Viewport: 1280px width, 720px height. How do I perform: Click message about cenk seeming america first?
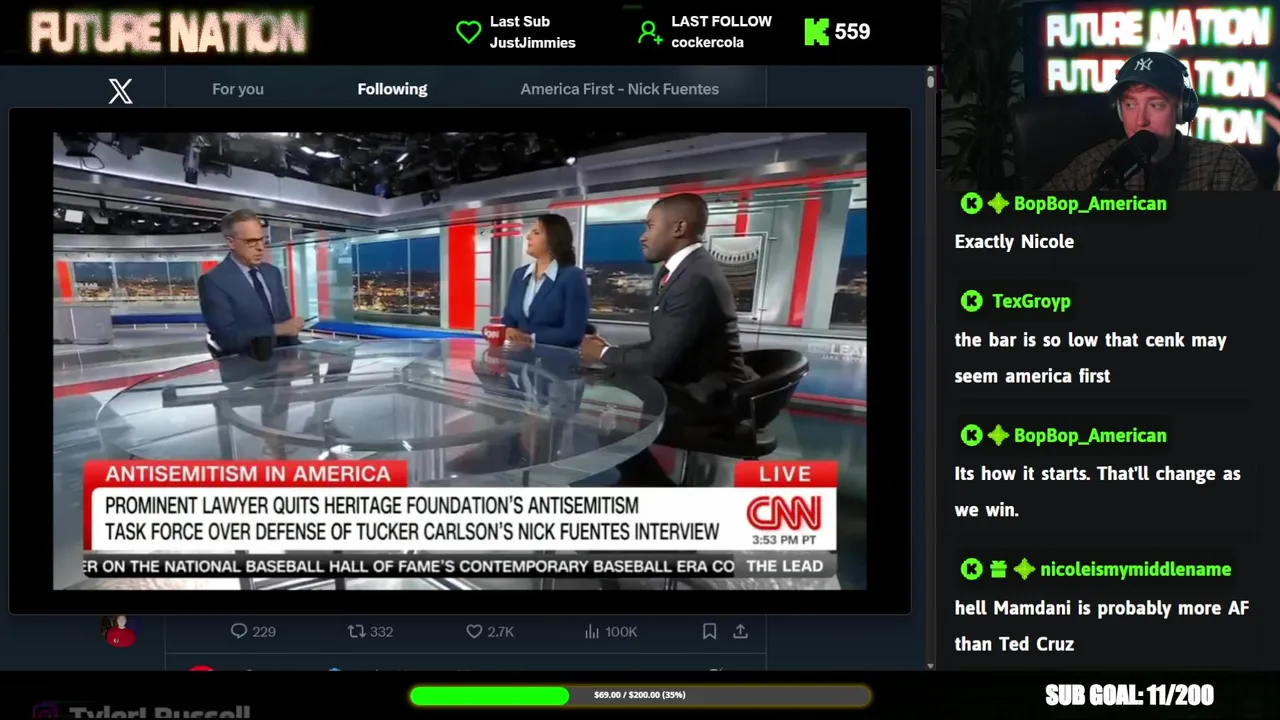click(x=1090, y=358)
